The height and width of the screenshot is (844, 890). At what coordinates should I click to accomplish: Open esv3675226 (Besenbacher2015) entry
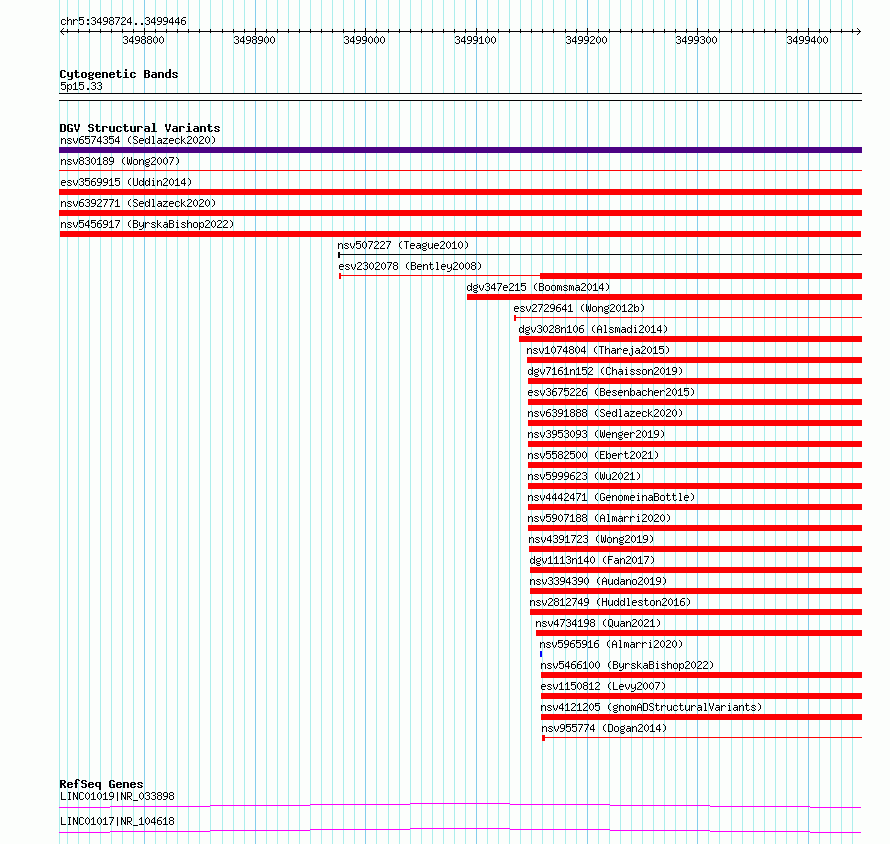[611, 392]
